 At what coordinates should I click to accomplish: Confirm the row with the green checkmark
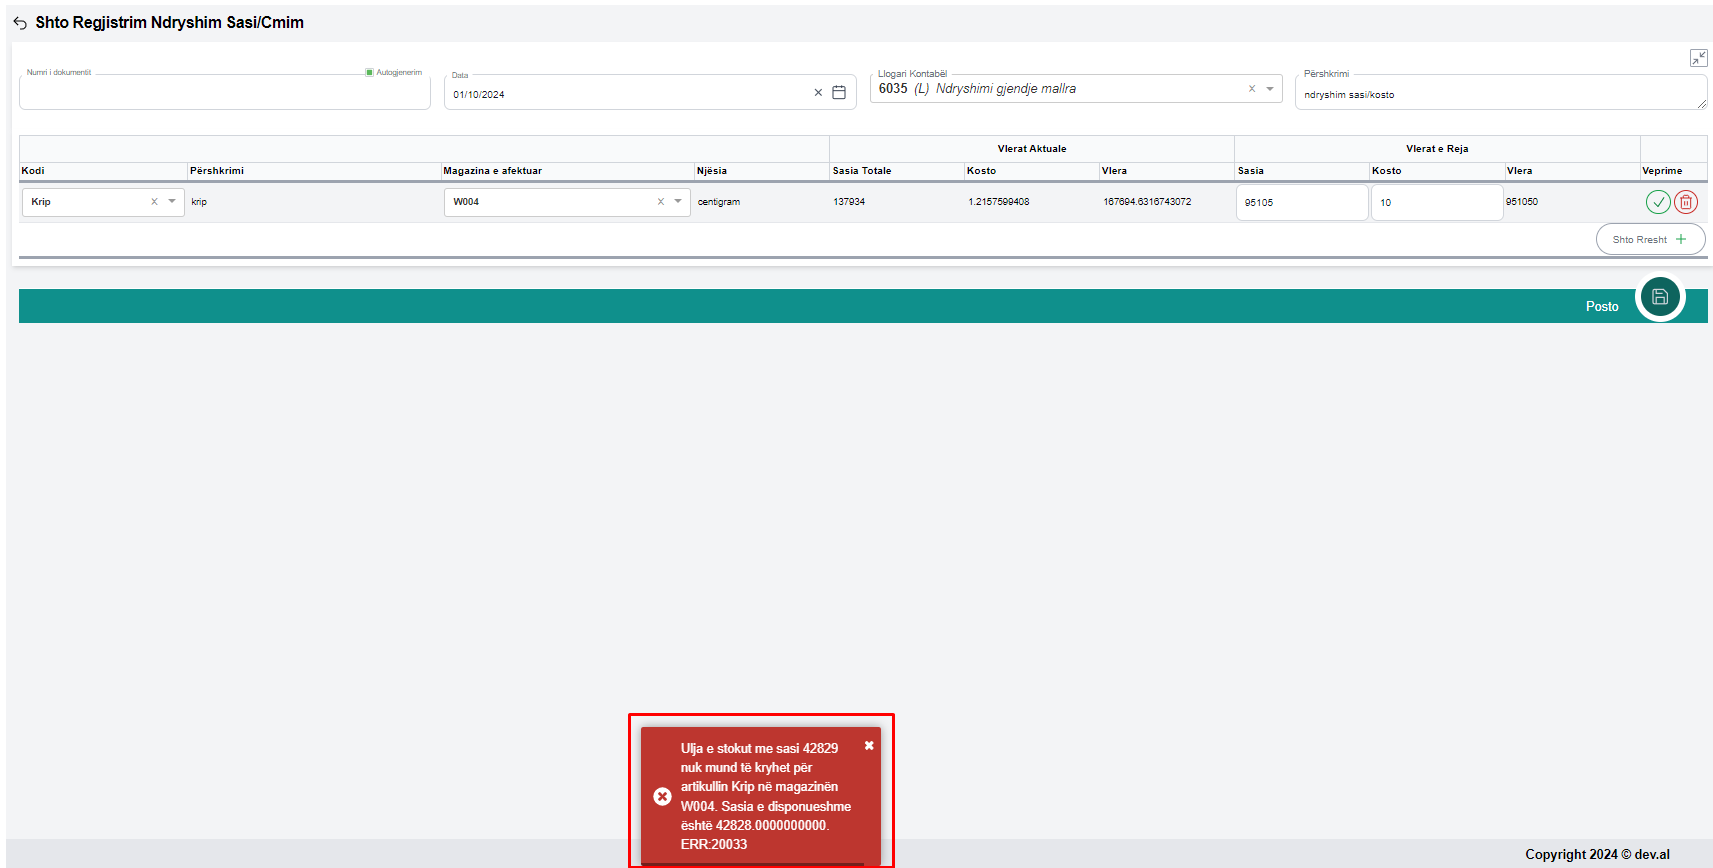[x=1657, y=202]
